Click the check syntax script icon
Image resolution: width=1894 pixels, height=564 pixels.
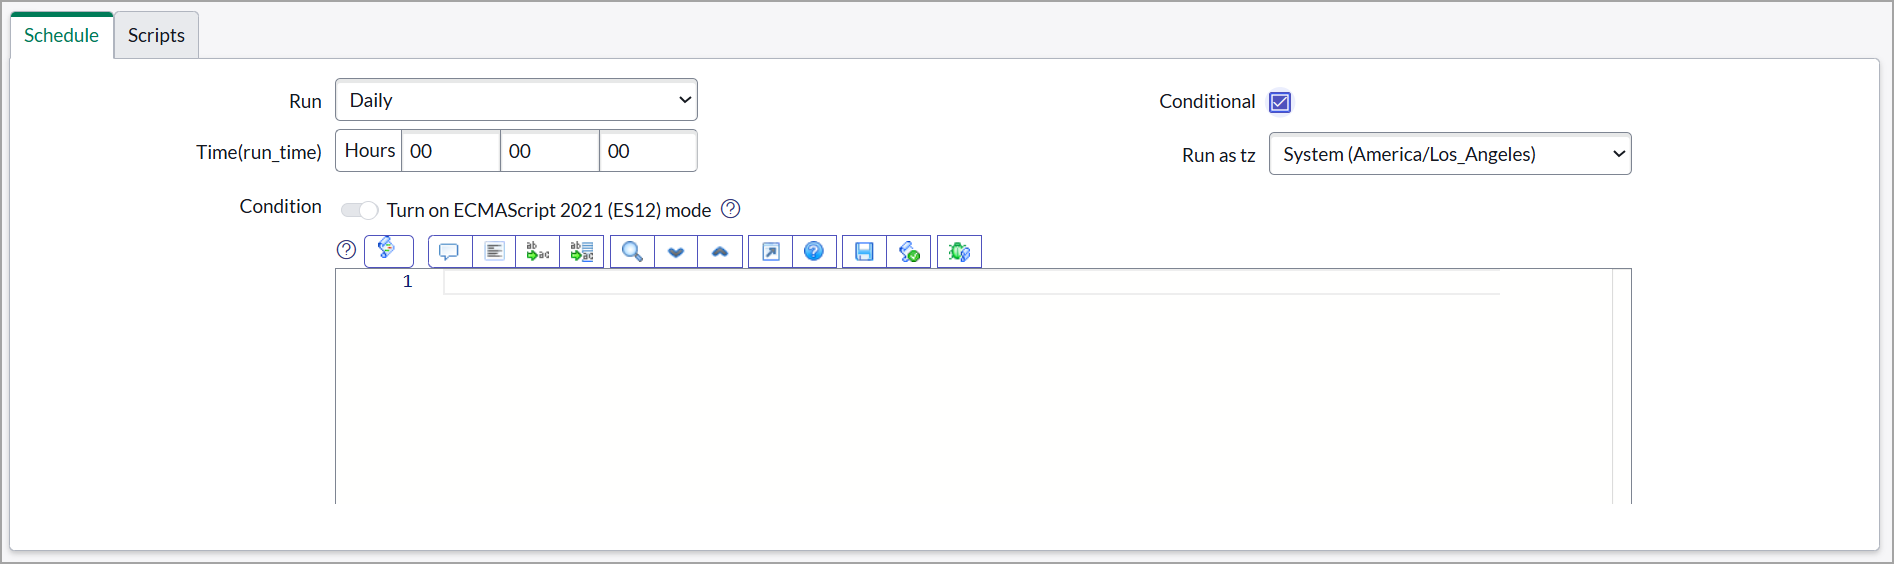point(909,252)
